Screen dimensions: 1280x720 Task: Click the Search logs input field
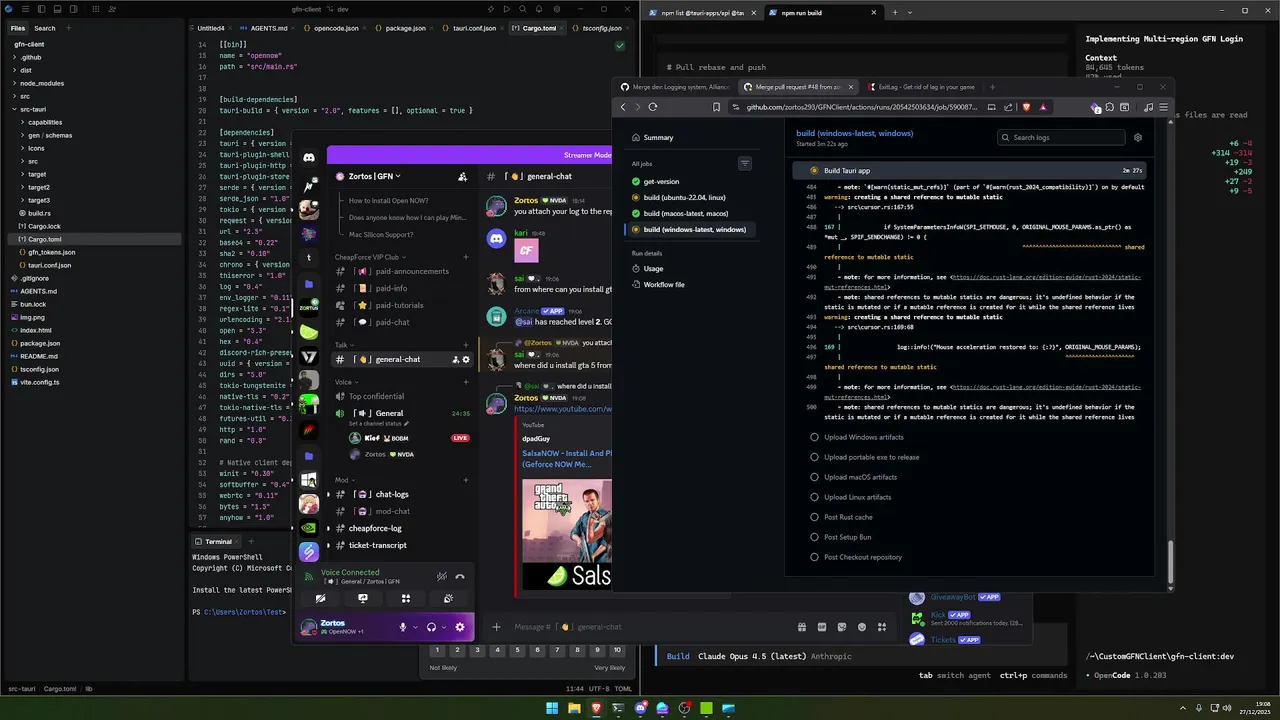pos(1060,137)
